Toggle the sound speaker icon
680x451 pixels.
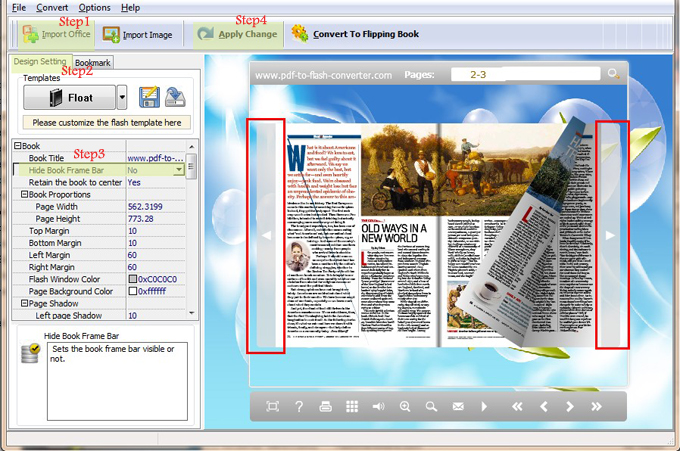click(x=378, y=406)
